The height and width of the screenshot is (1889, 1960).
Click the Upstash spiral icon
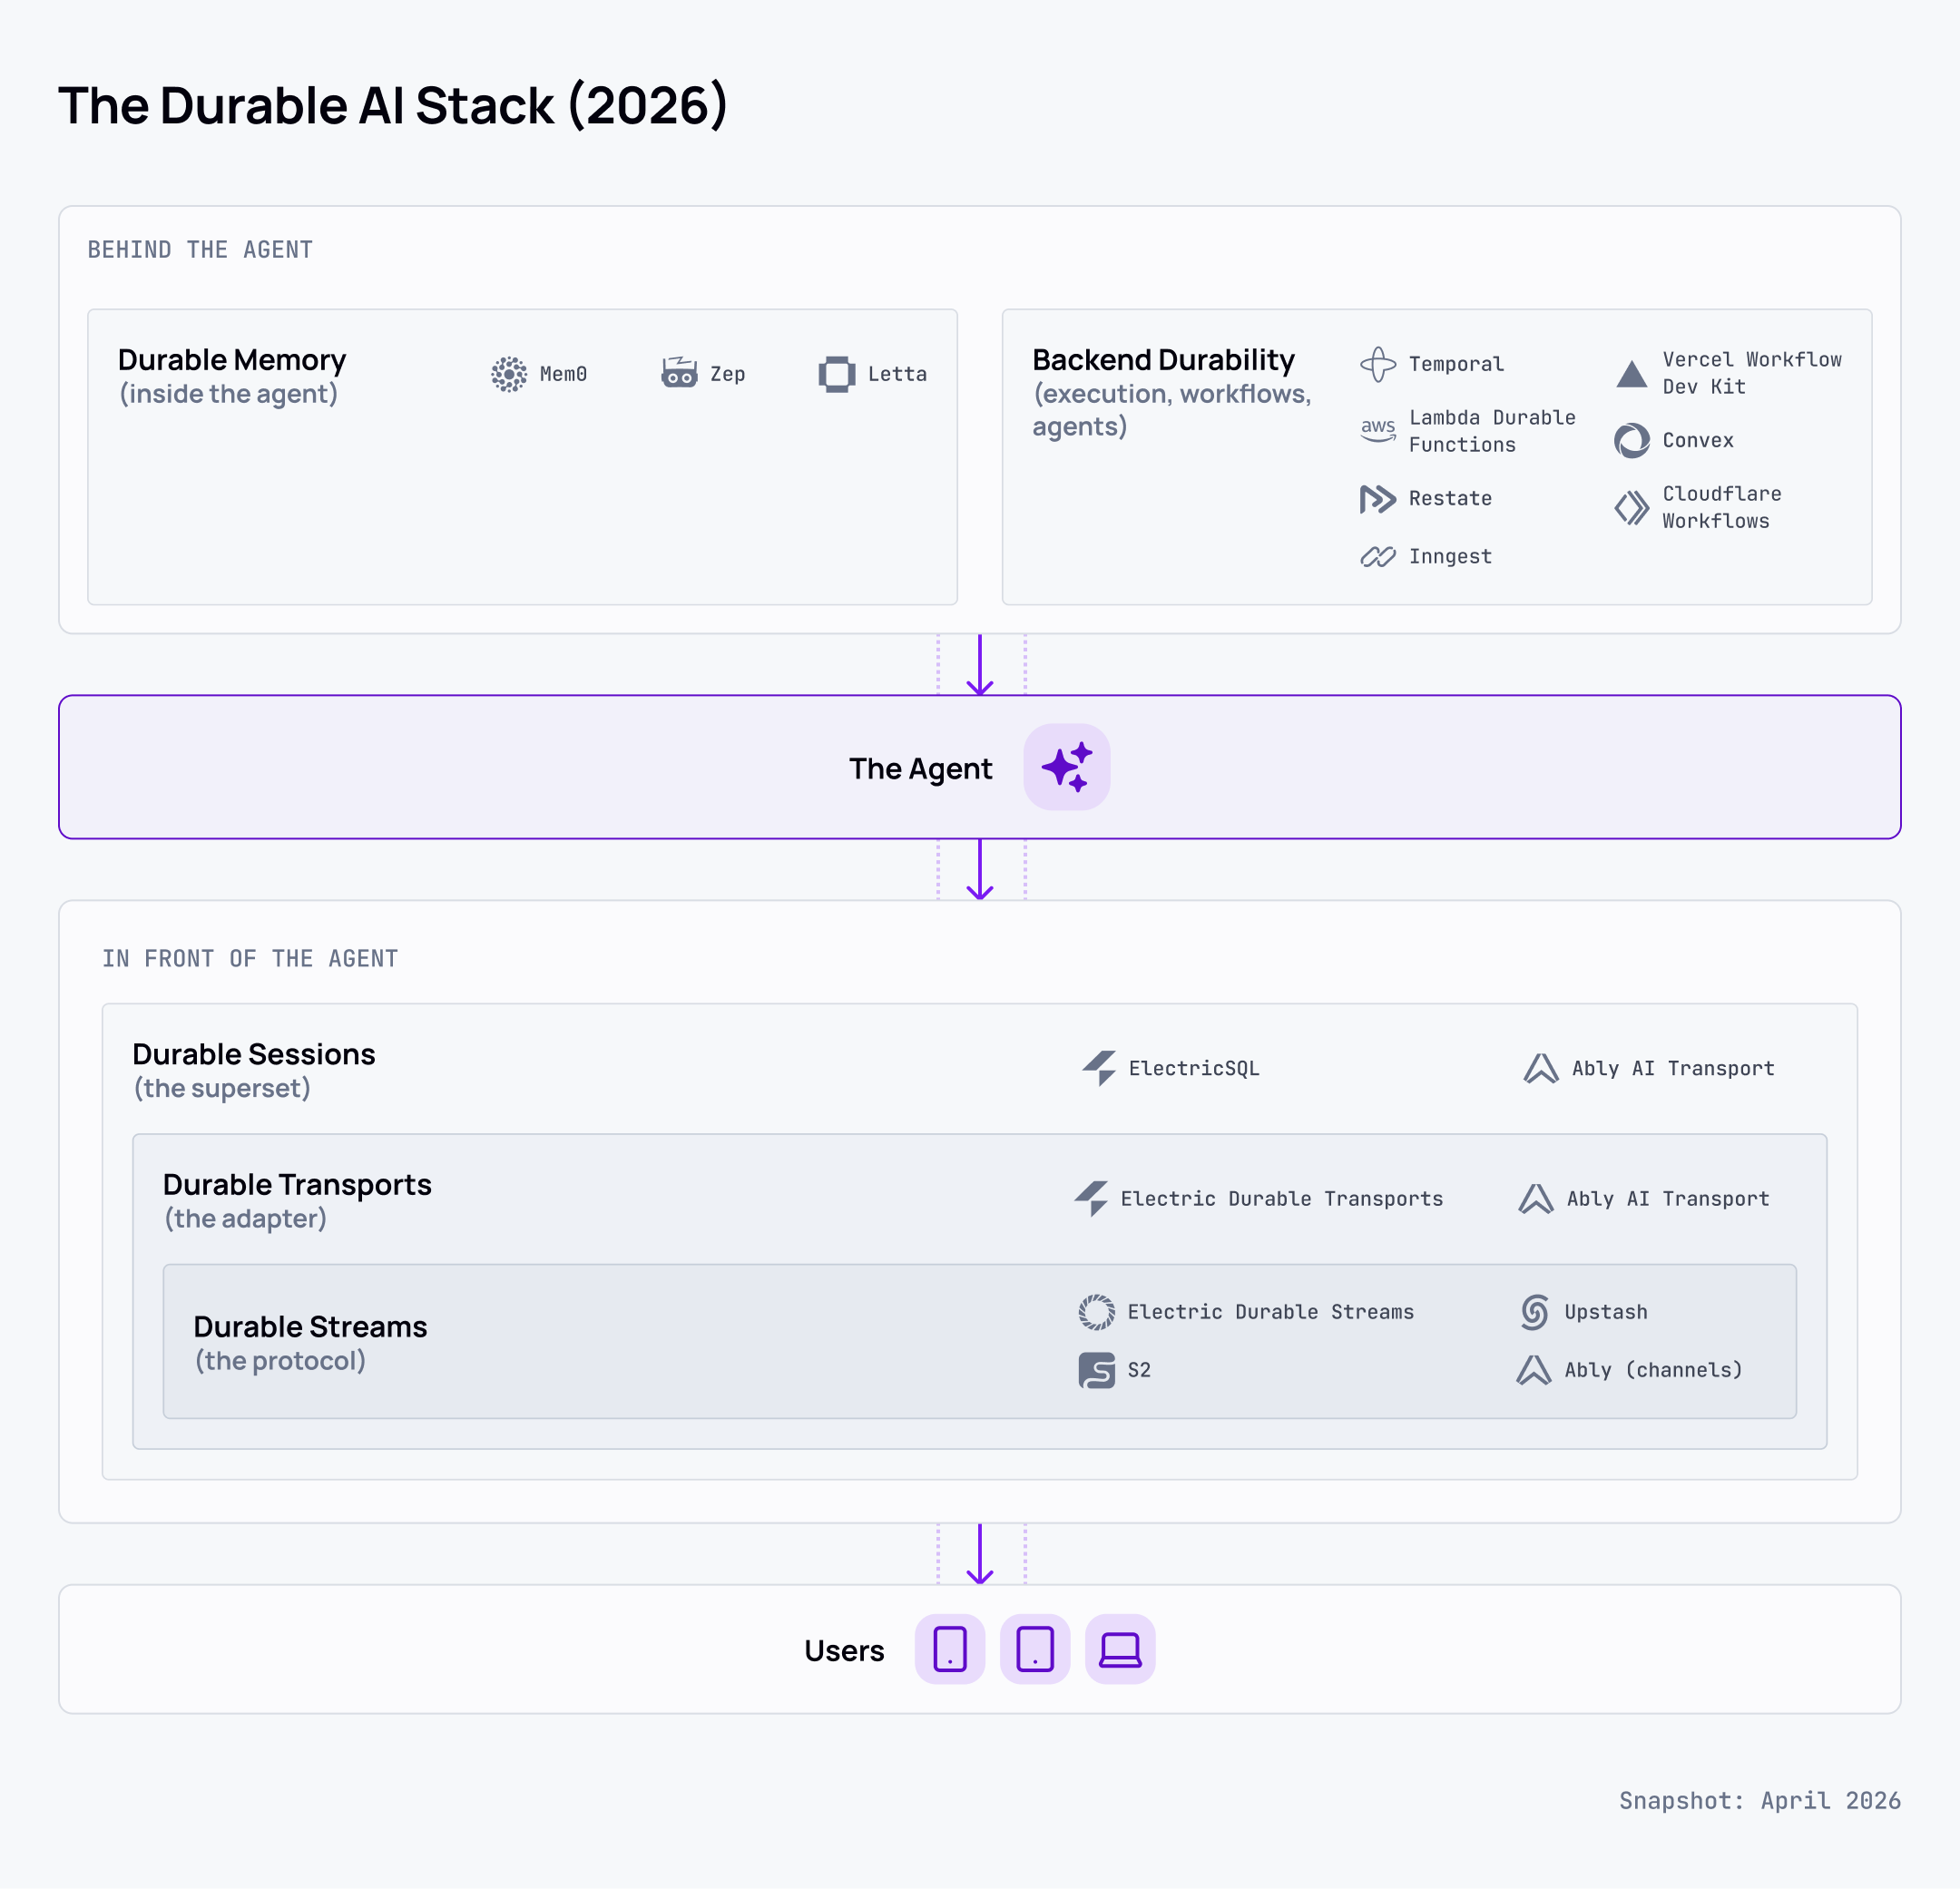[x=1534, y=1311]
